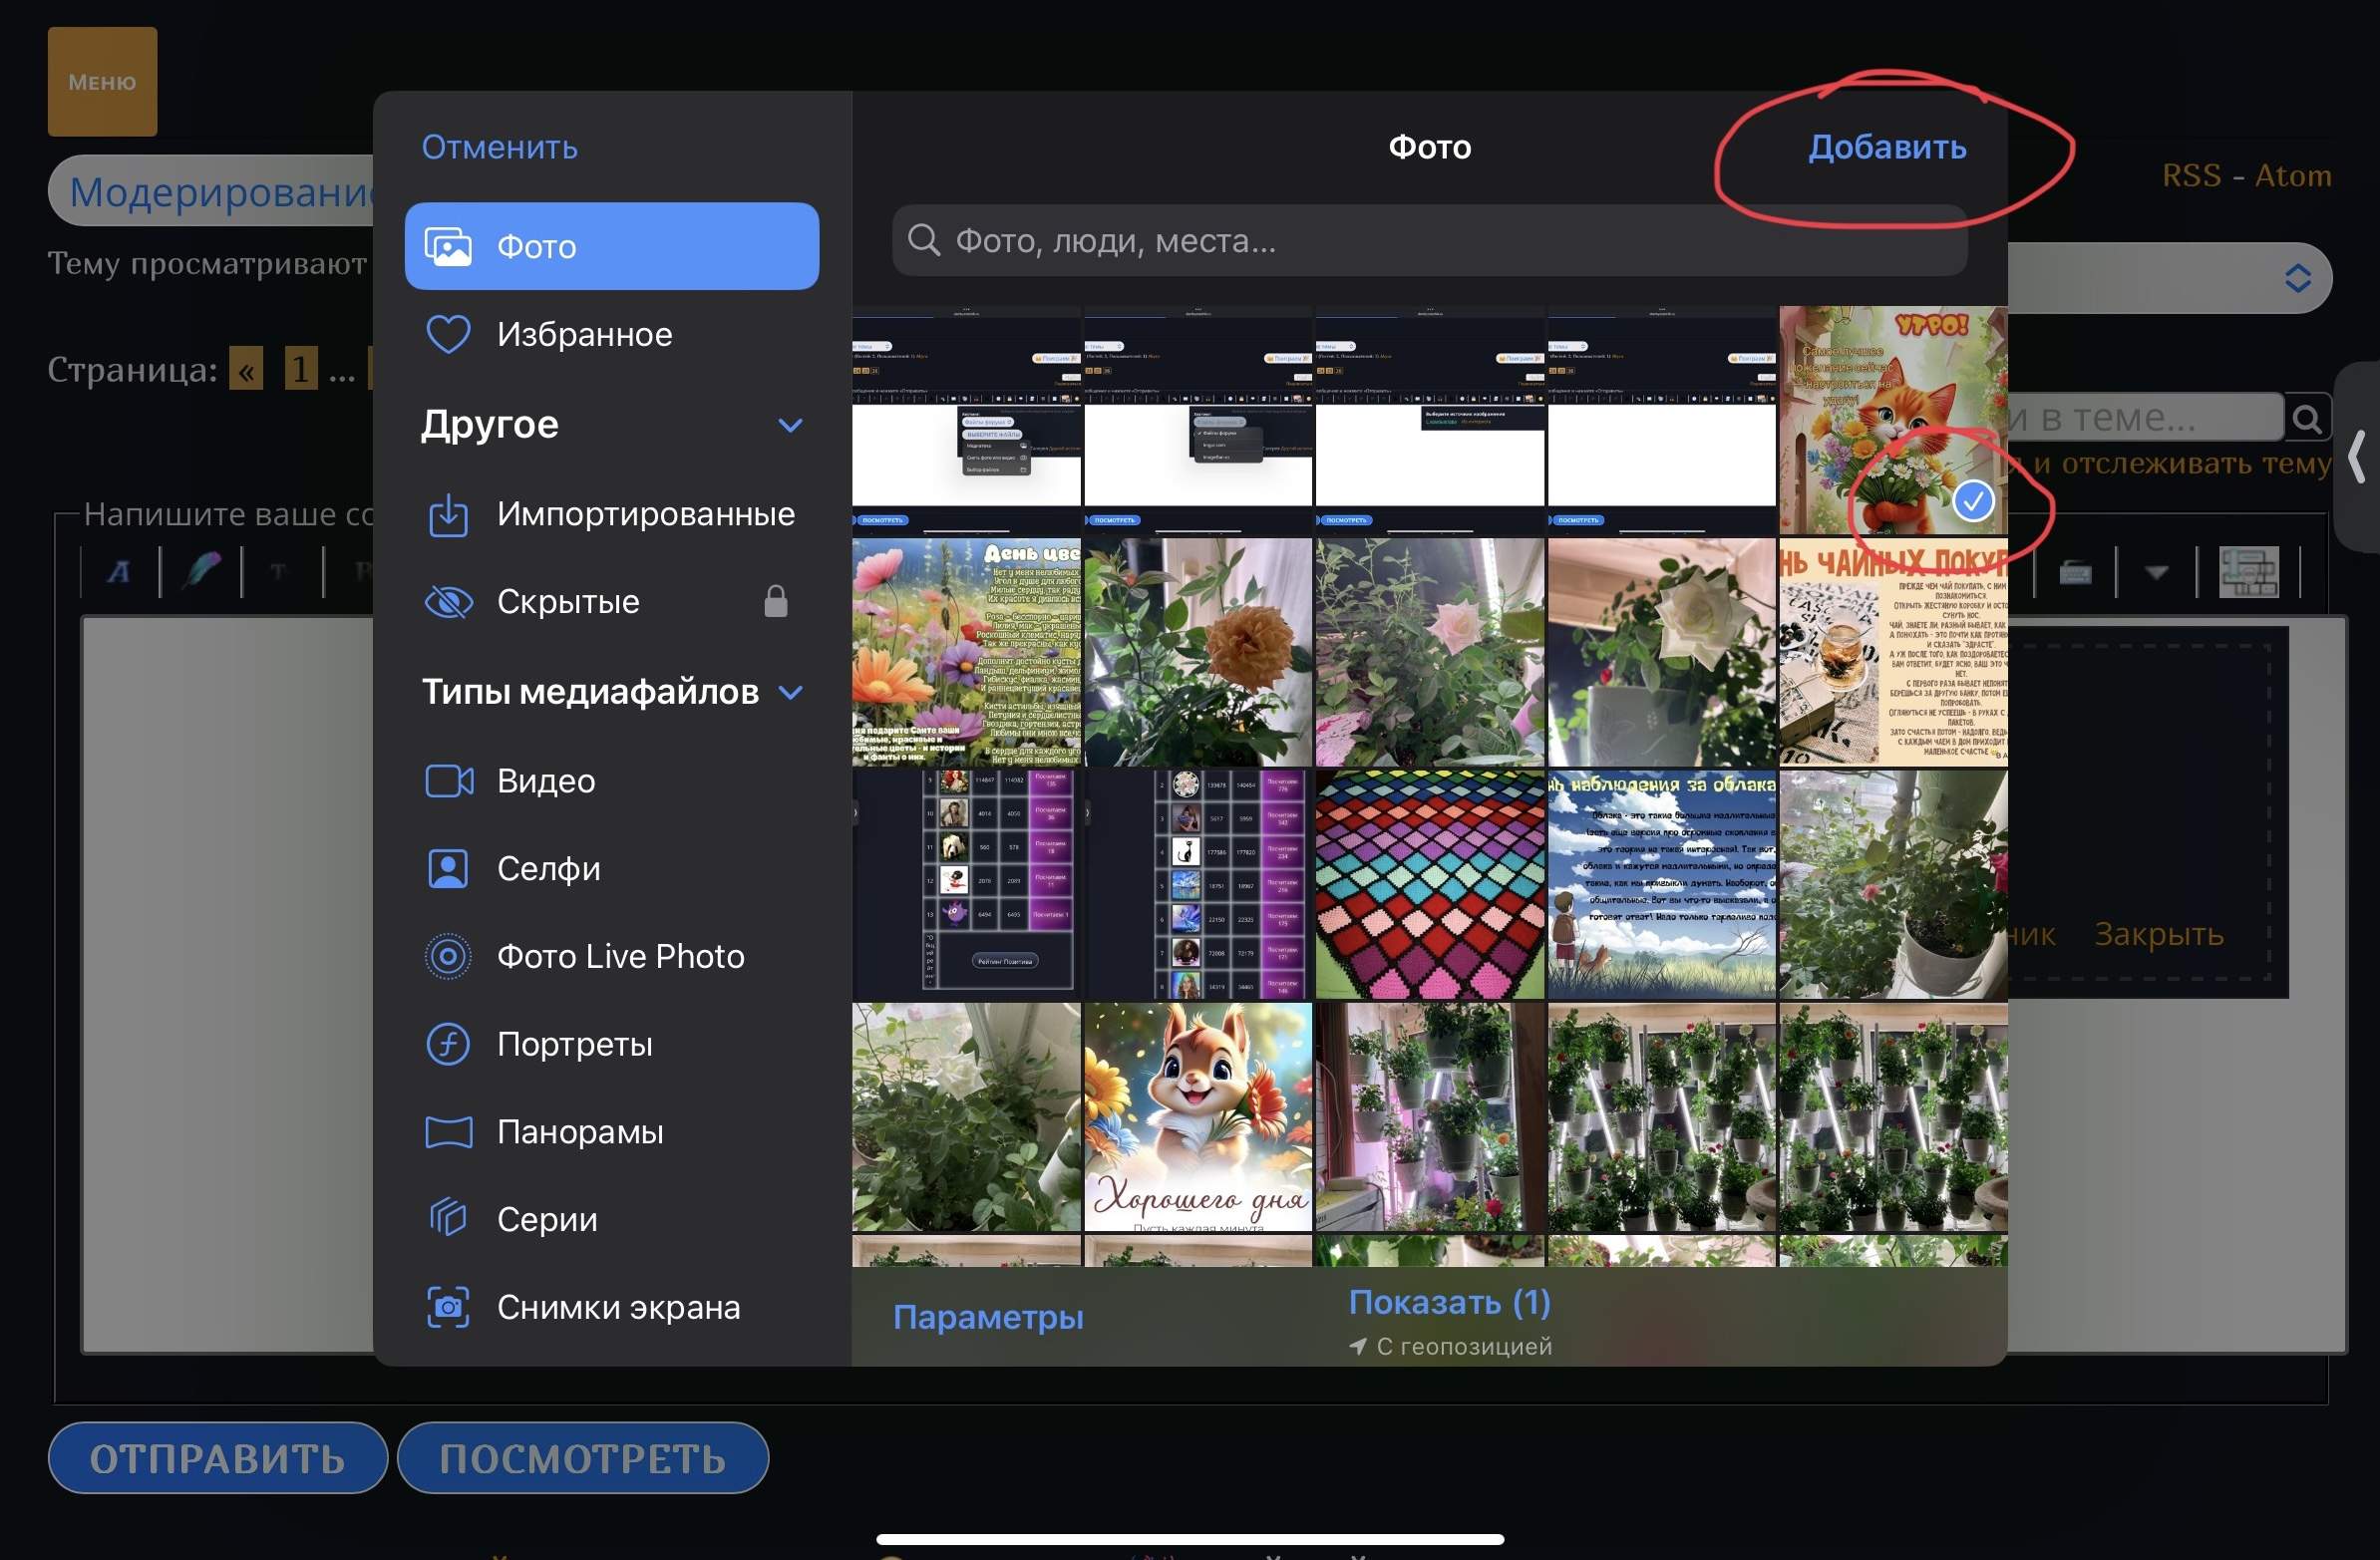The image size is (2380, 1560).
Task: Tap Показать (1) to view selected
Action: [1449, 1302]
